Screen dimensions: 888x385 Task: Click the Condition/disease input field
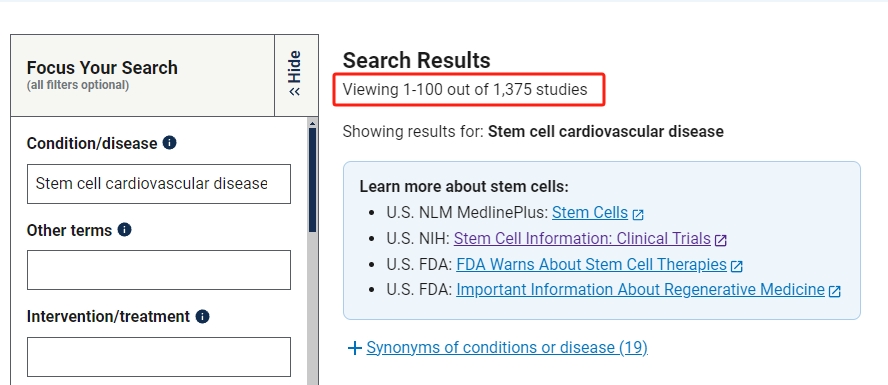(x=159, y=184)
